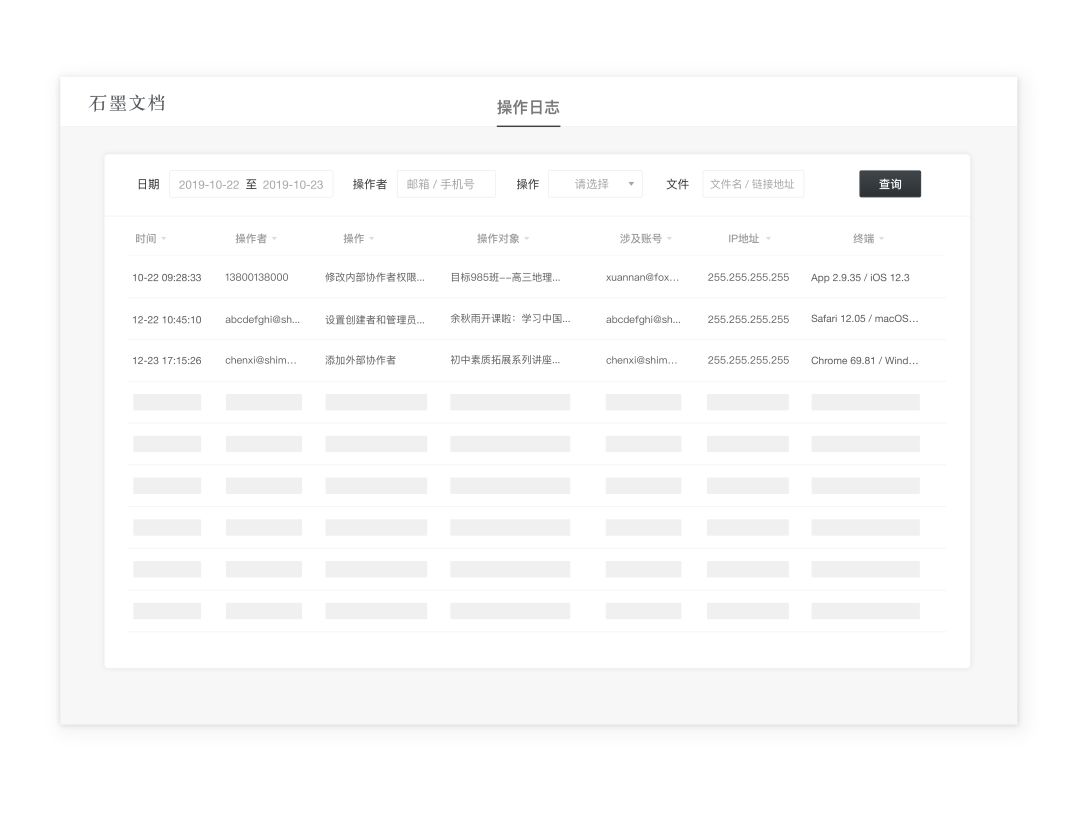Image resolution: width=1080 pixels, height=813 pixels.
Task: Sort by 涉及账号 column header
Action: pyautogui.click(x=645, y=238)
